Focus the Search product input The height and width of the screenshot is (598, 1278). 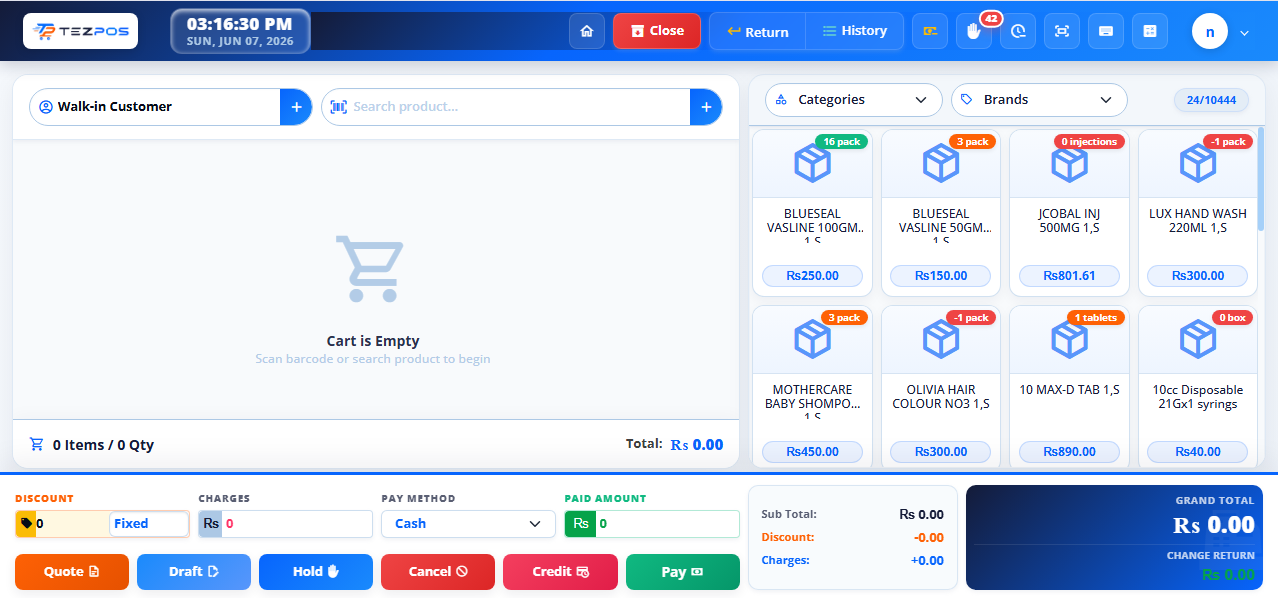pos(518,107)
